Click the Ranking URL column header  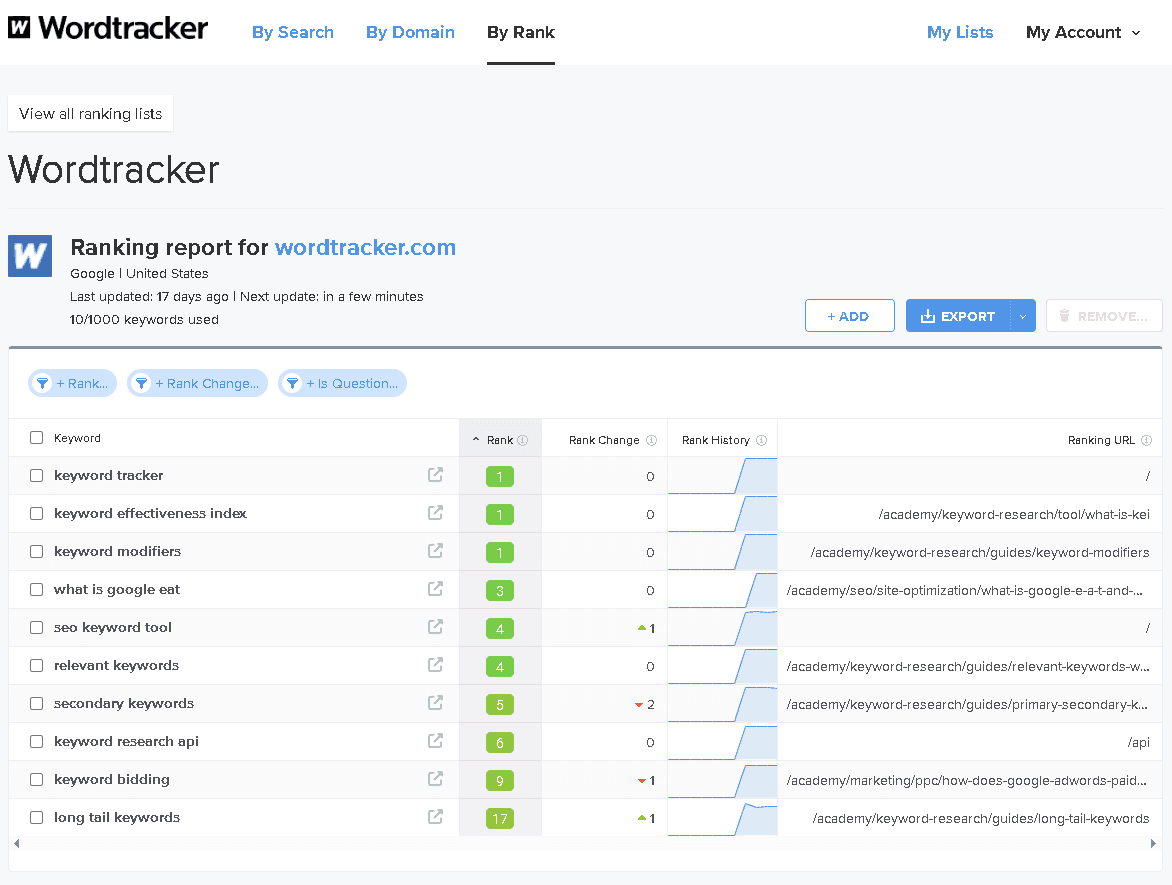pos(1101,440)
